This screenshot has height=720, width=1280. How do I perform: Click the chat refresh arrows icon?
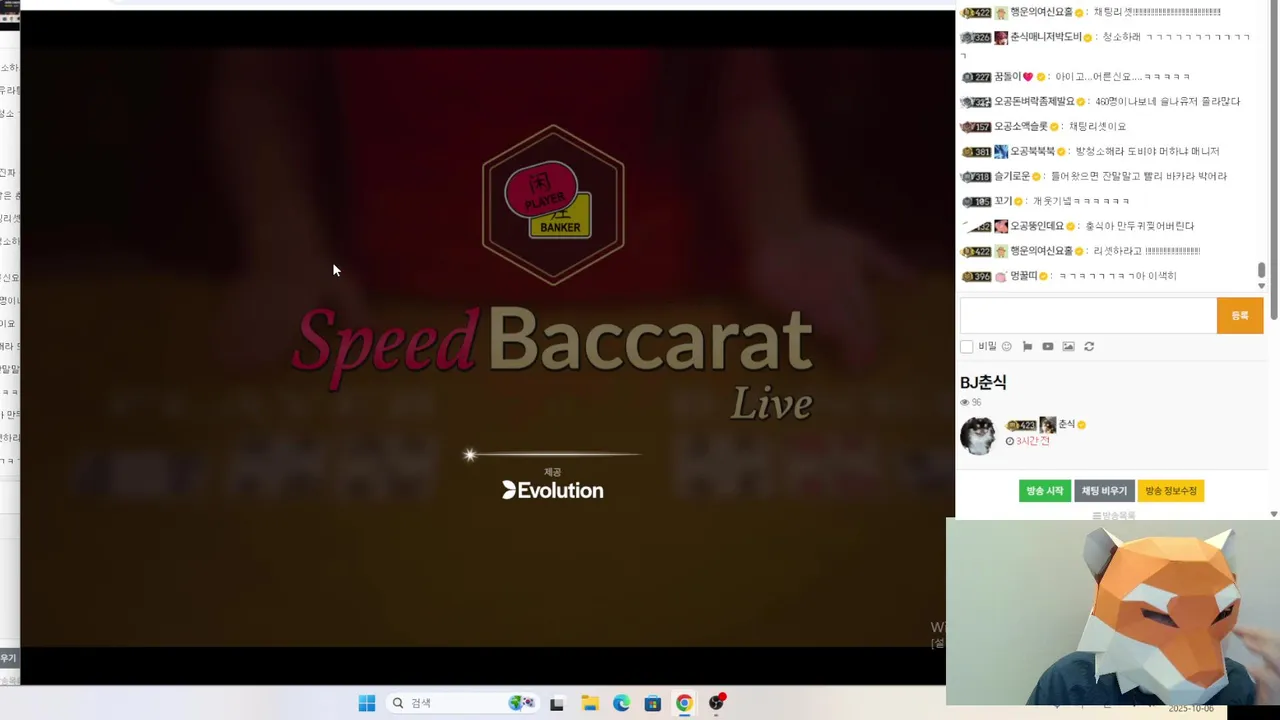click(x=1089, y=346)
